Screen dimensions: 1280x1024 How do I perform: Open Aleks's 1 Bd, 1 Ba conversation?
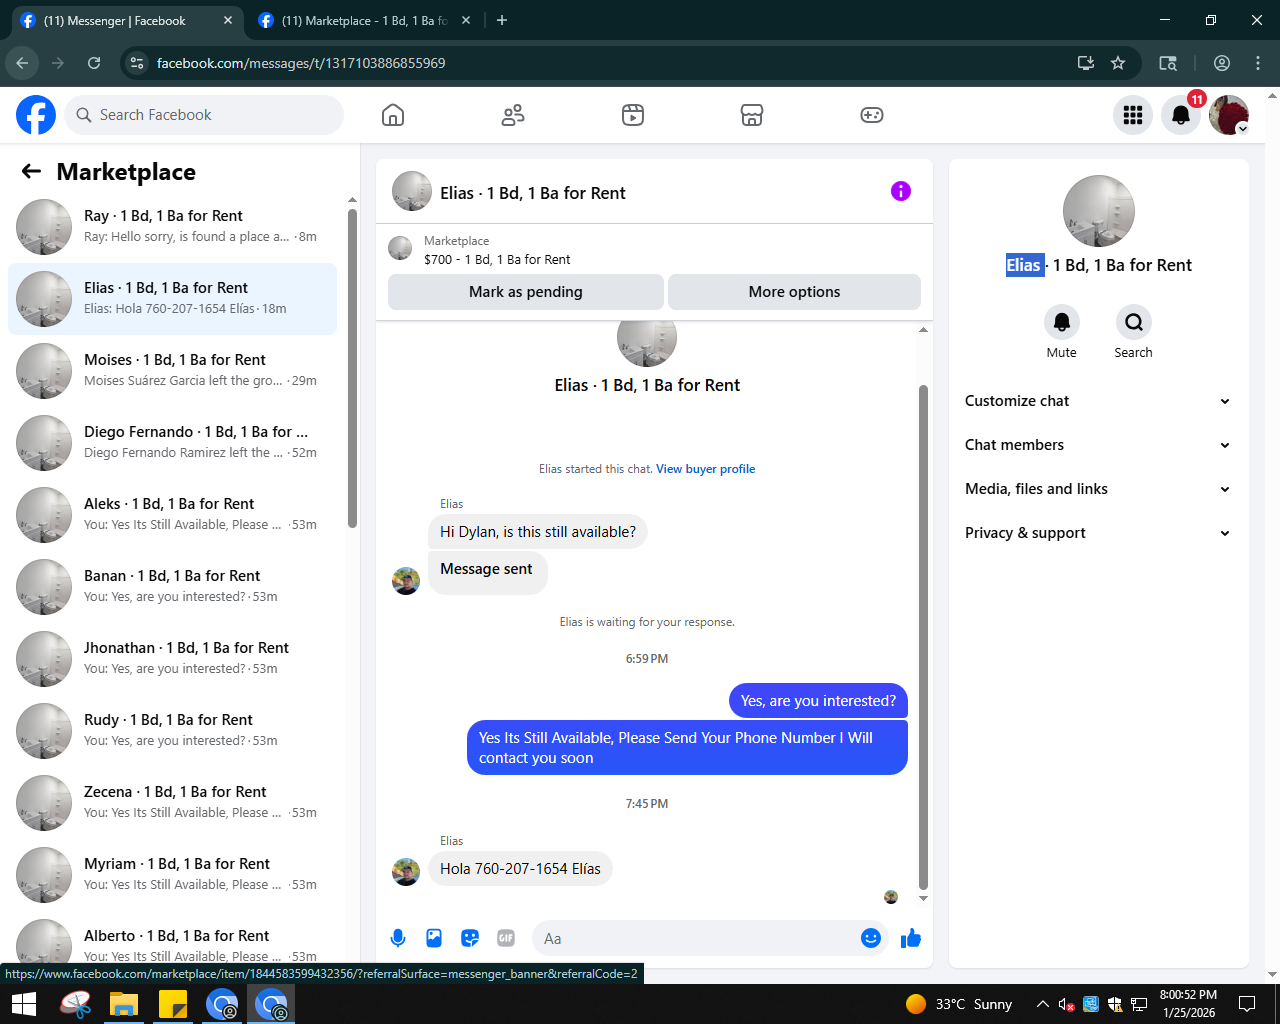(x=172, y=515)
